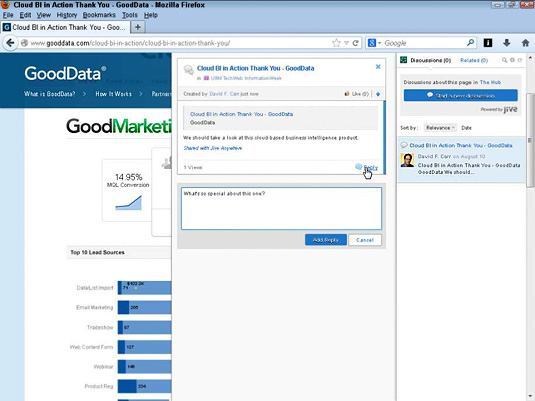The width and height of the screenshot is (535, 401).
Task: Submit with the Add Reply button
Action: (326, 240)
